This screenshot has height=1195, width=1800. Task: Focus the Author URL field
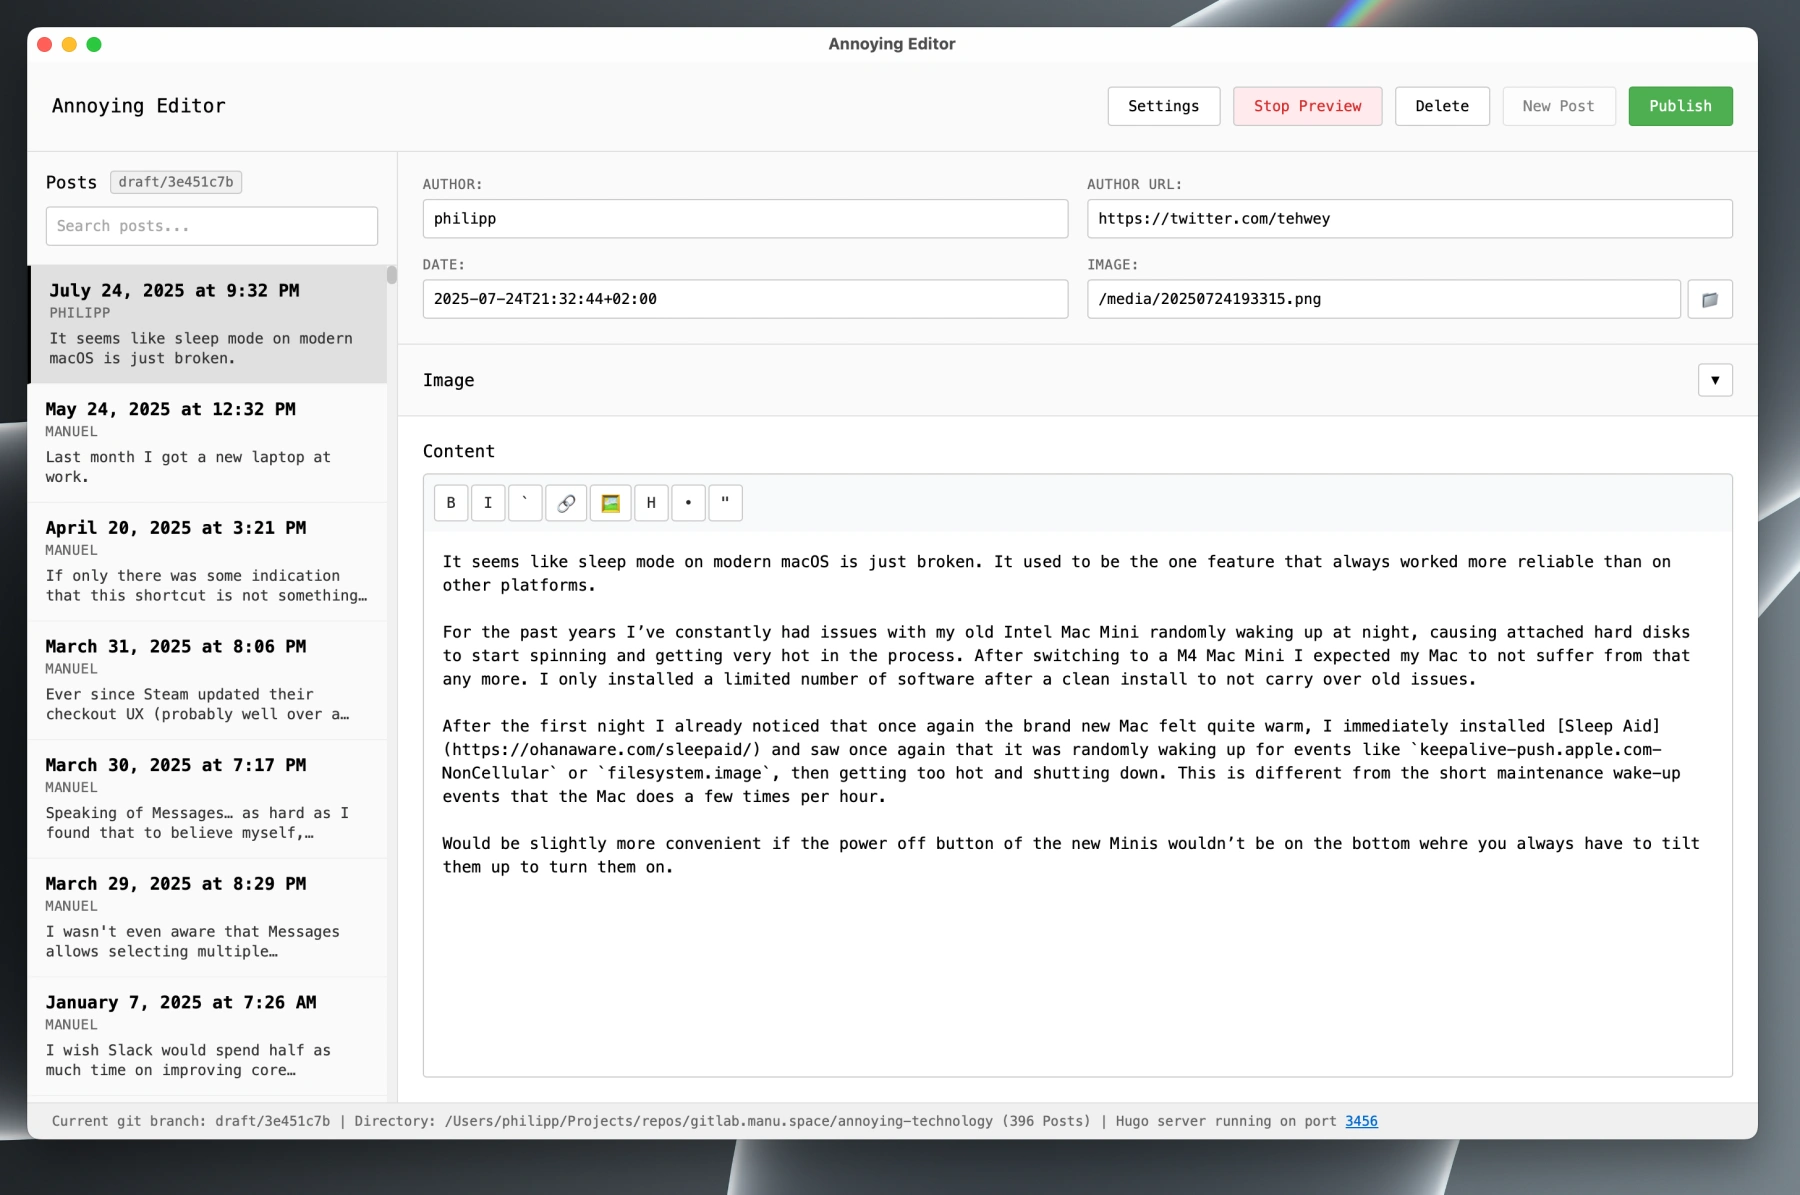coord(1408,219)
